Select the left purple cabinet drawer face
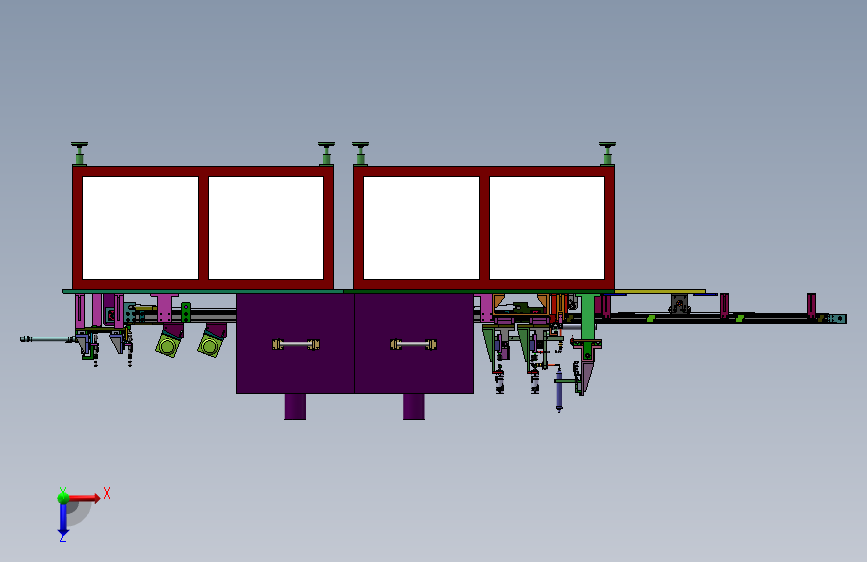The width and height of the screenshot is (867, 562). coord(295,344)
